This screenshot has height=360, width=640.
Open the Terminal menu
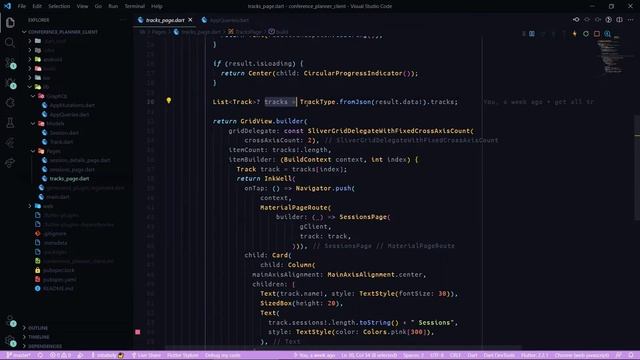[135, 6]
